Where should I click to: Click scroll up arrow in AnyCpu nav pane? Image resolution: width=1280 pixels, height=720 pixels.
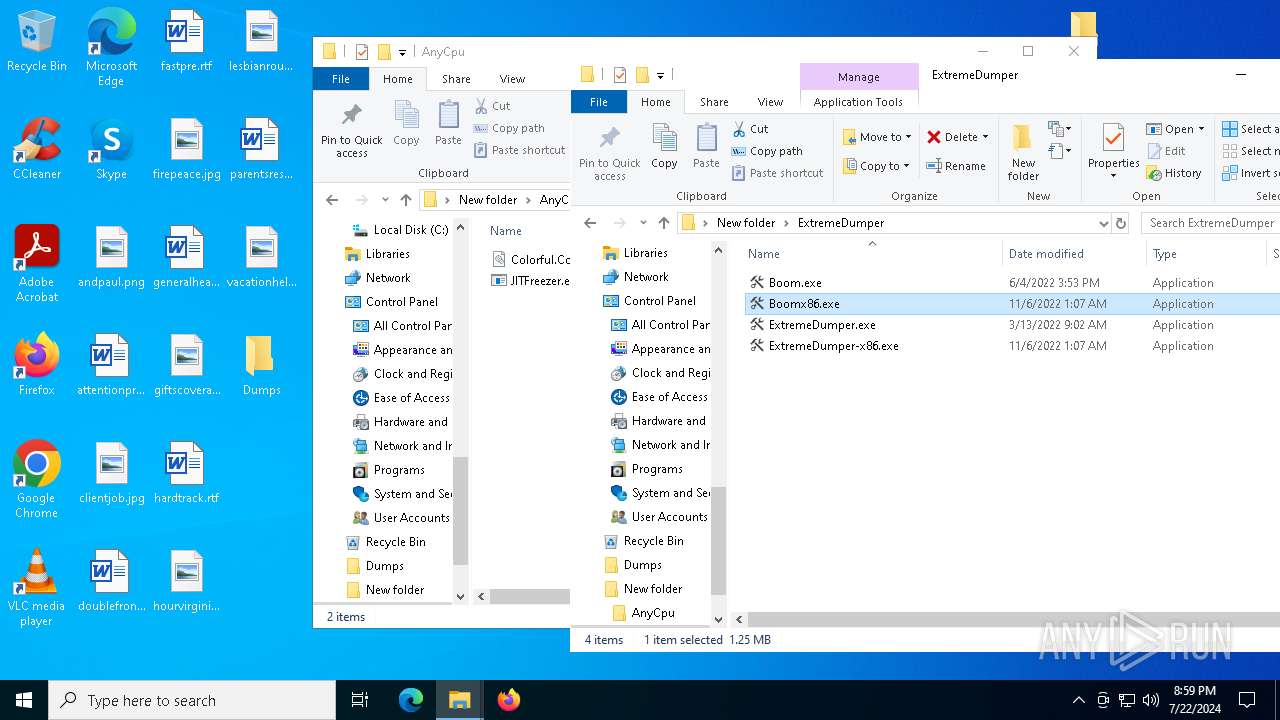[x=461, y=227]
